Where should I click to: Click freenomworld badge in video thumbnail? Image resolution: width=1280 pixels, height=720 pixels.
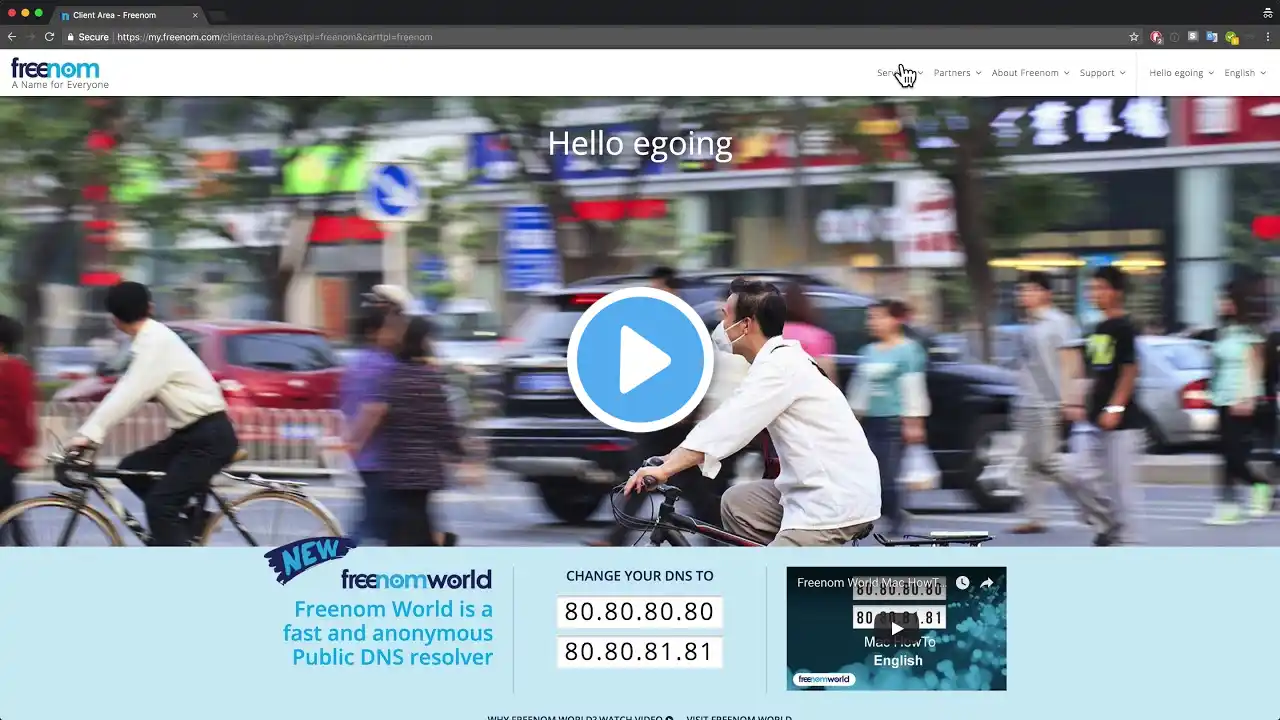(824, 679)
